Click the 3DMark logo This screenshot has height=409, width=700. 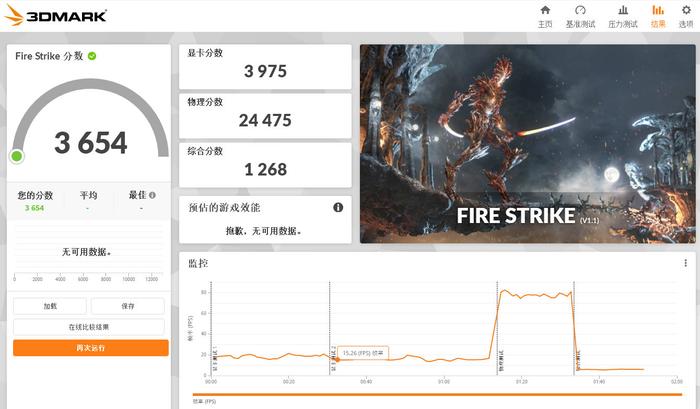56,15
